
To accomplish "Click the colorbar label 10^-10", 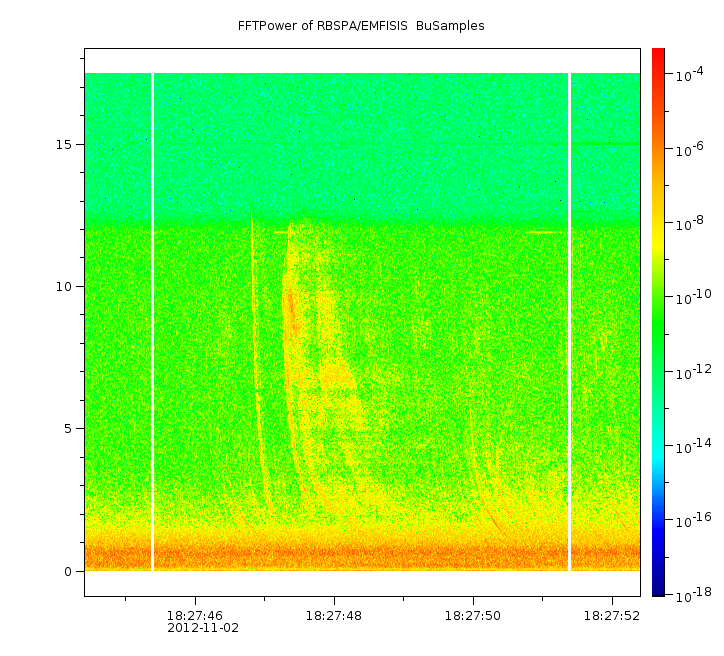I will [x=693, y=297].
